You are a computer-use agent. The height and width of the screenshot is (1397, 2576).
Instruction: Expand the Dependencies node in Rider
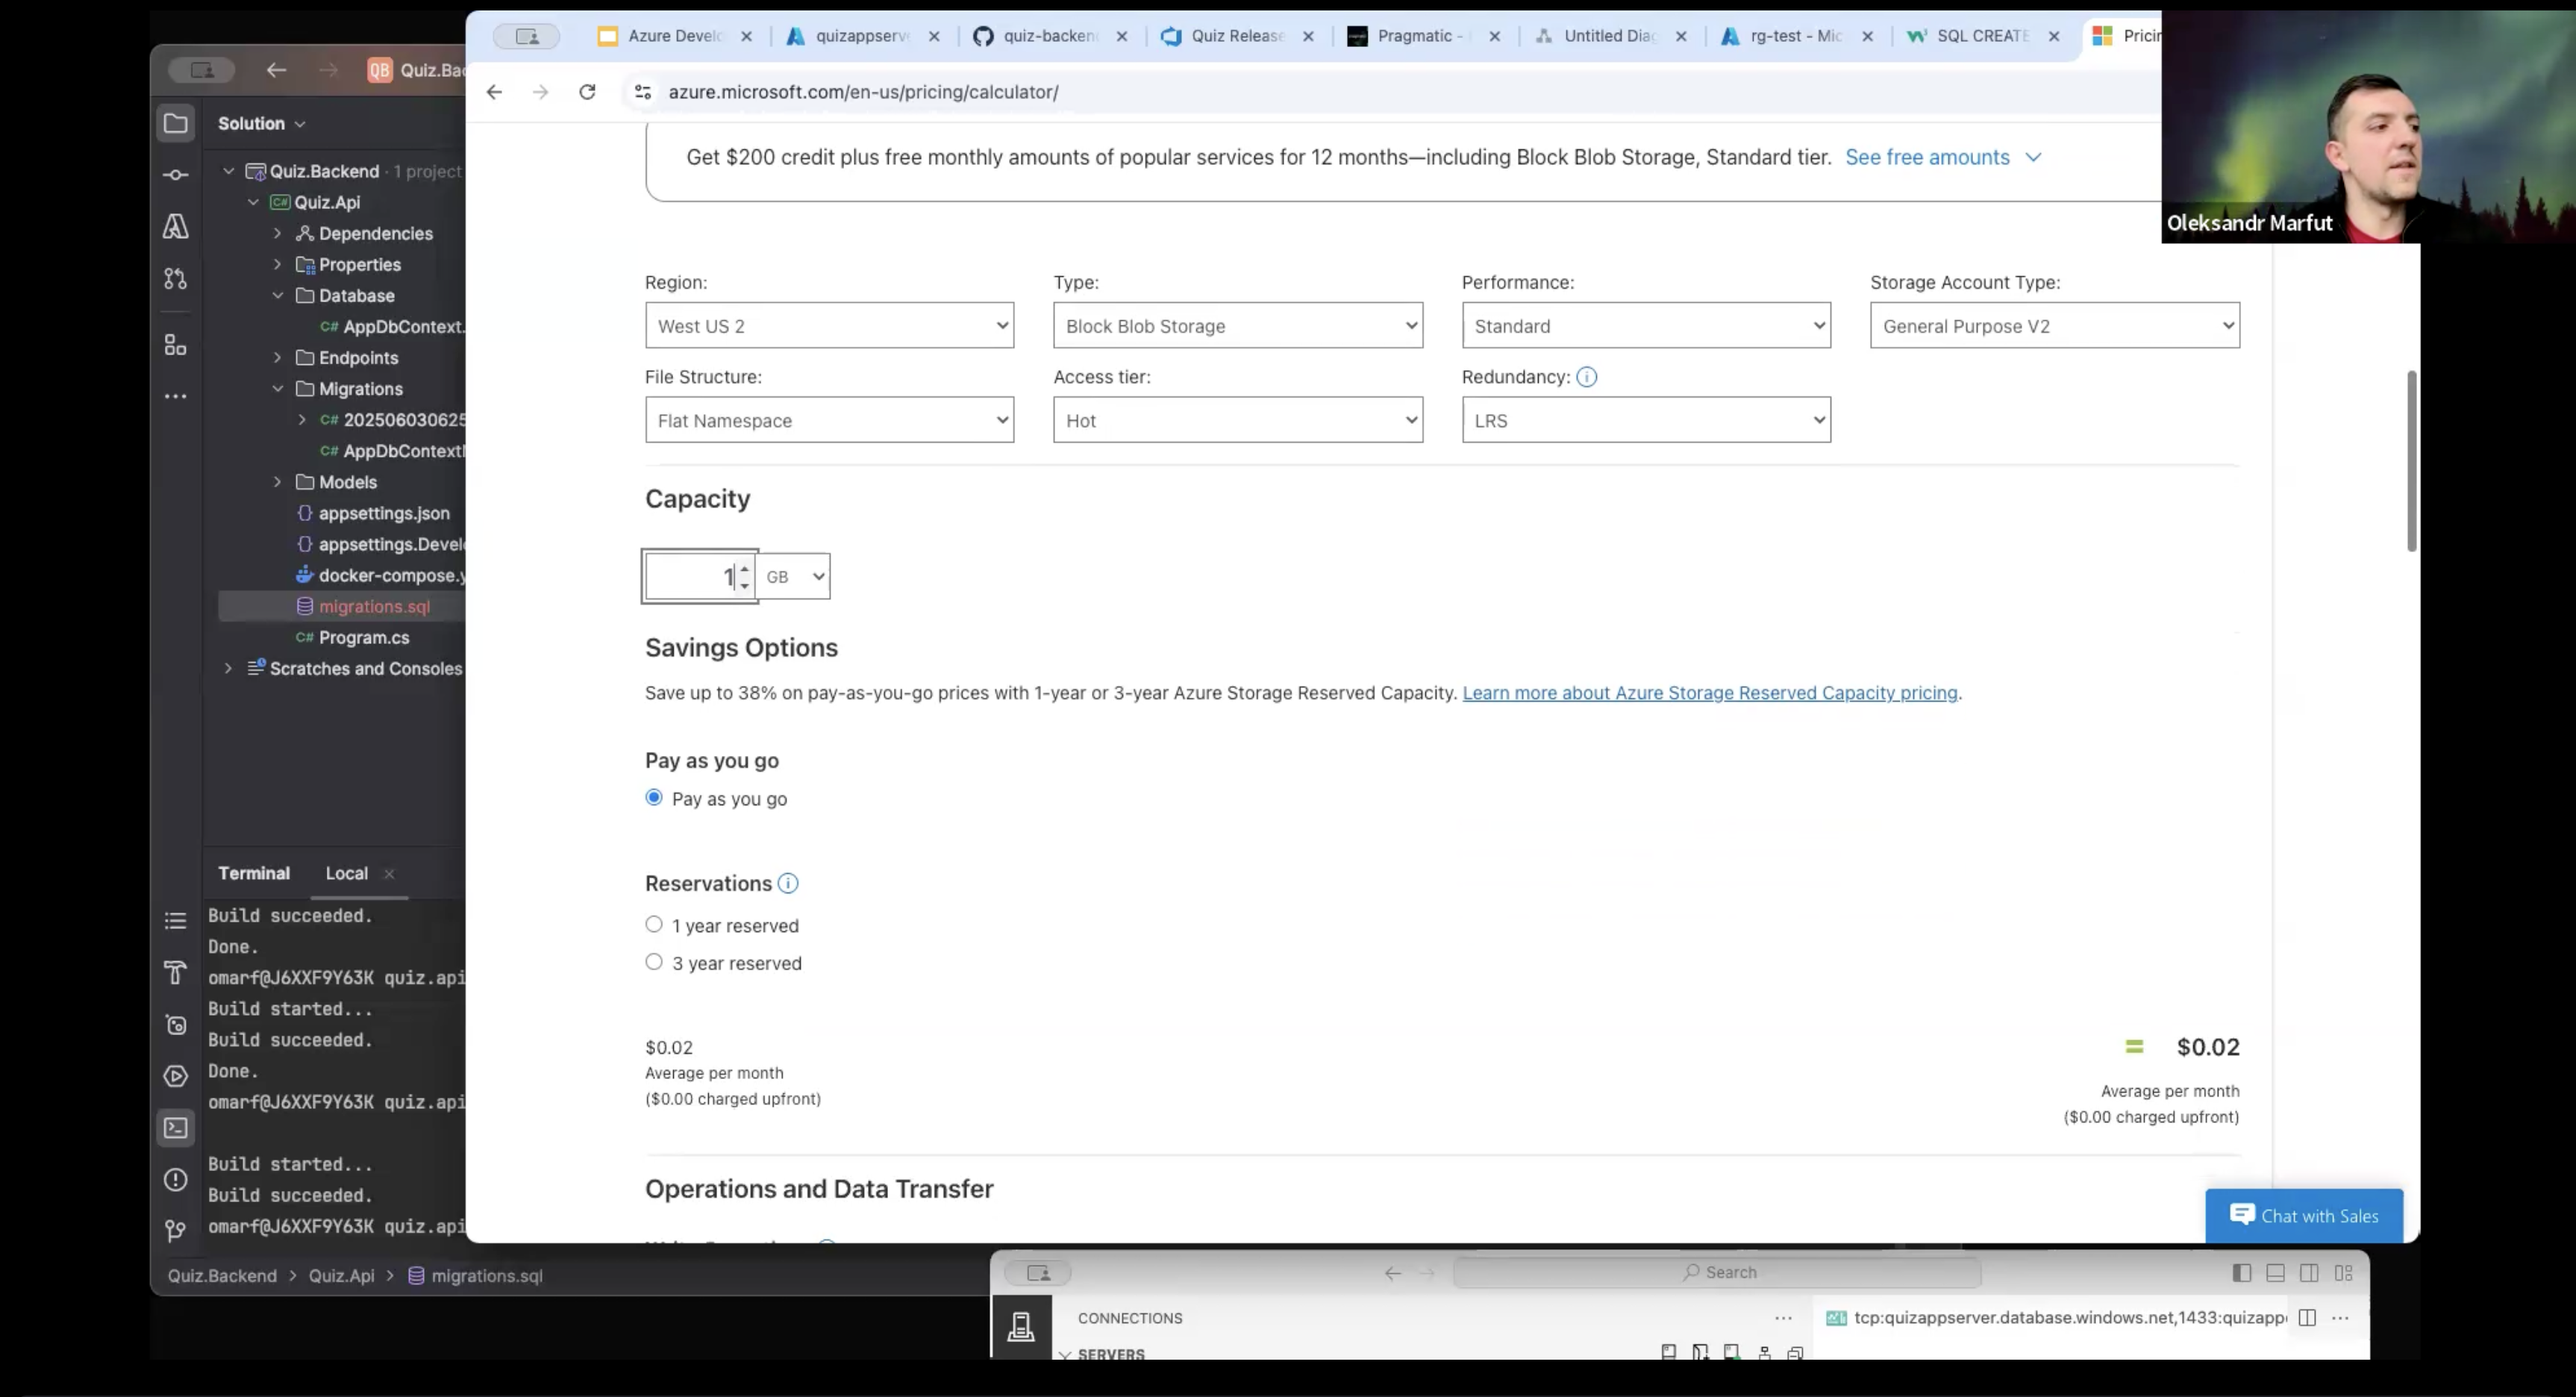click(277, 234)
